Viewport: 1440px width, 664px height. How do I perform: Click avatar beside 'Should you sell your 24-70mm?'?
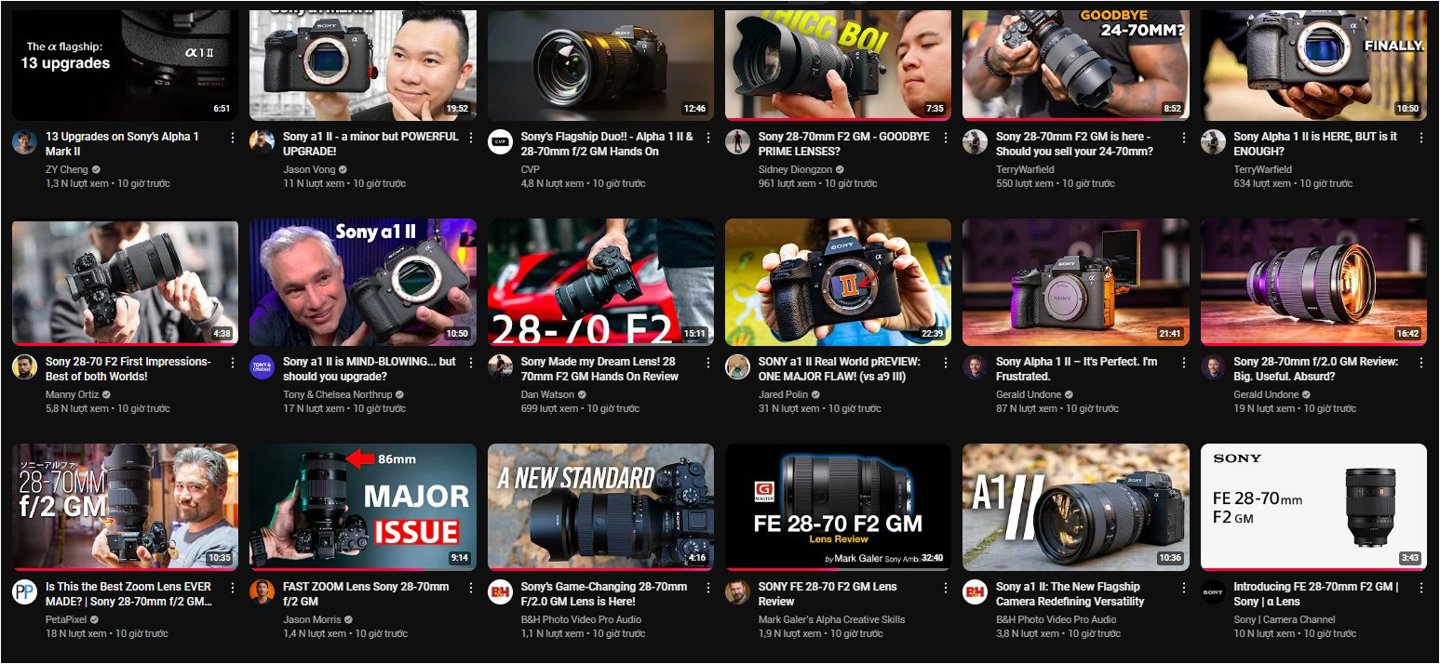click(x=975, y=141)
